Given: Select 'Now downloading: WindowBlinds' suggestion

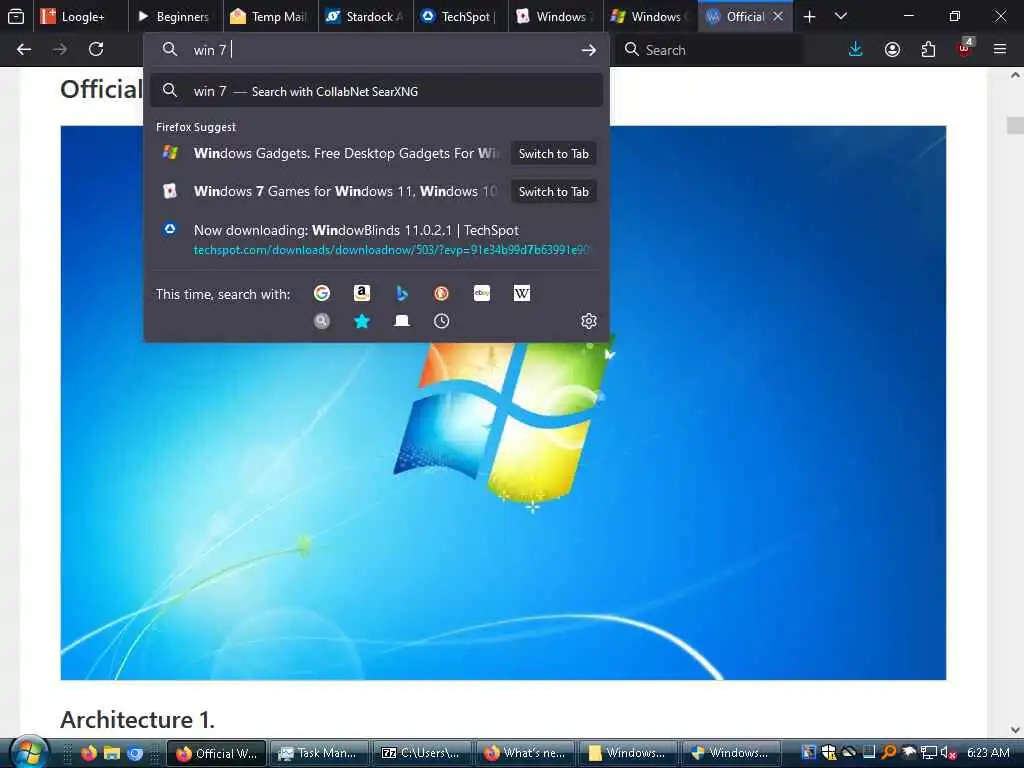Looking at the screenshot, I should coord(376,238).
